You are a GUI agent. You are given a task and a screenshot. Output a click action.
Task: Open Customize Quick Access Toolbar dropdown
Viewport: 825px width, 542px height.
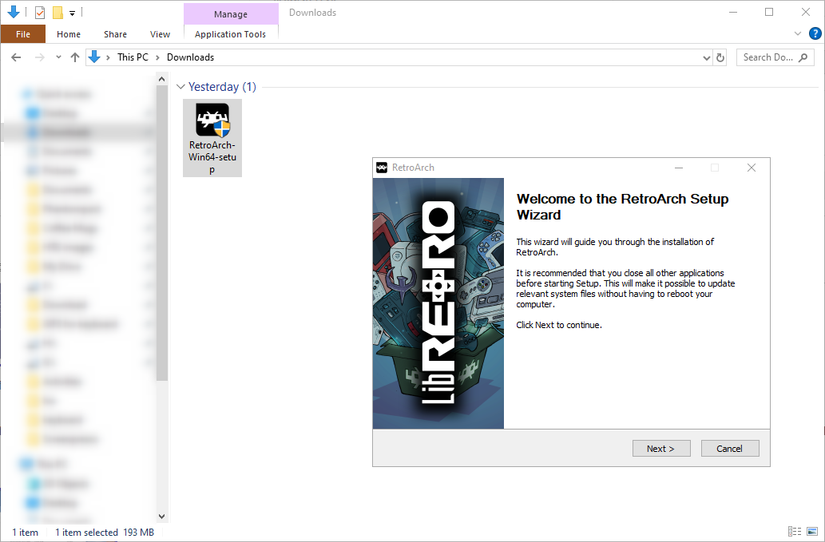72,12
